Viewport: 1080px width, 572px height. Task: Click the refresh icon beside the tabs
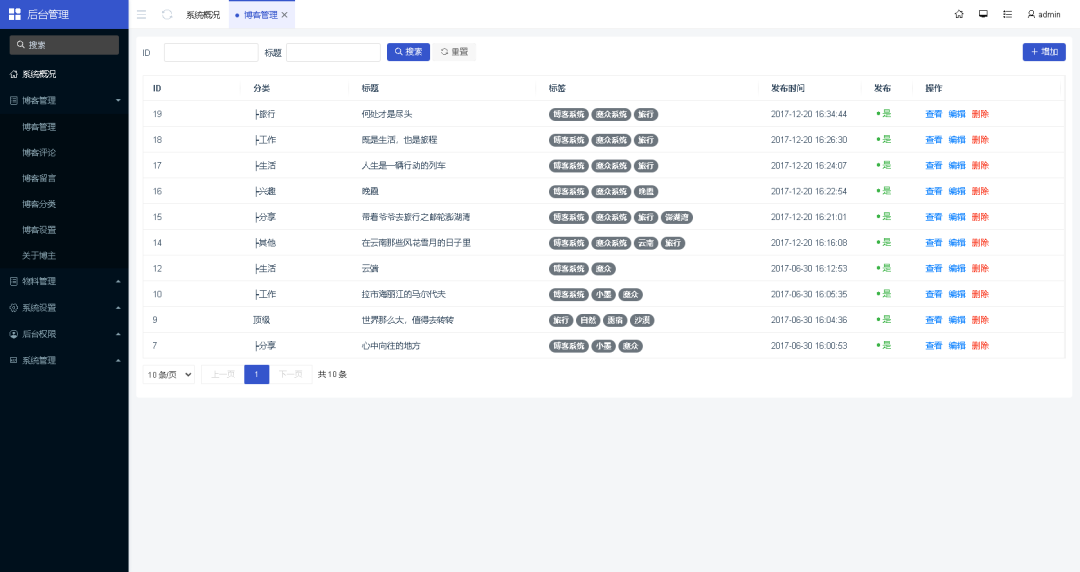point(167,14)
